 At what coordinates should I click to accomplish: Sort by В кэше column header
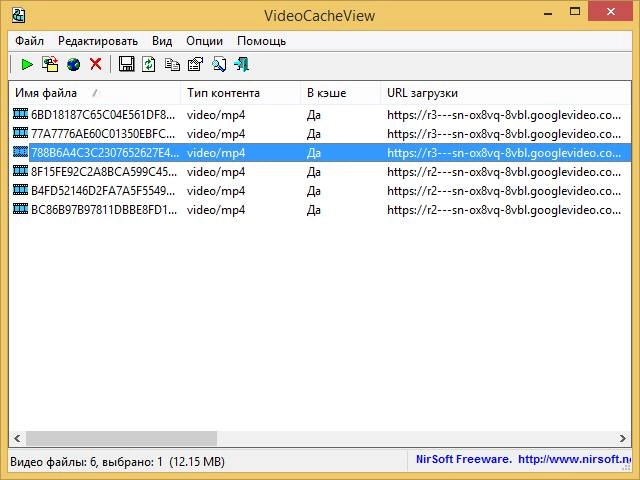341,93
